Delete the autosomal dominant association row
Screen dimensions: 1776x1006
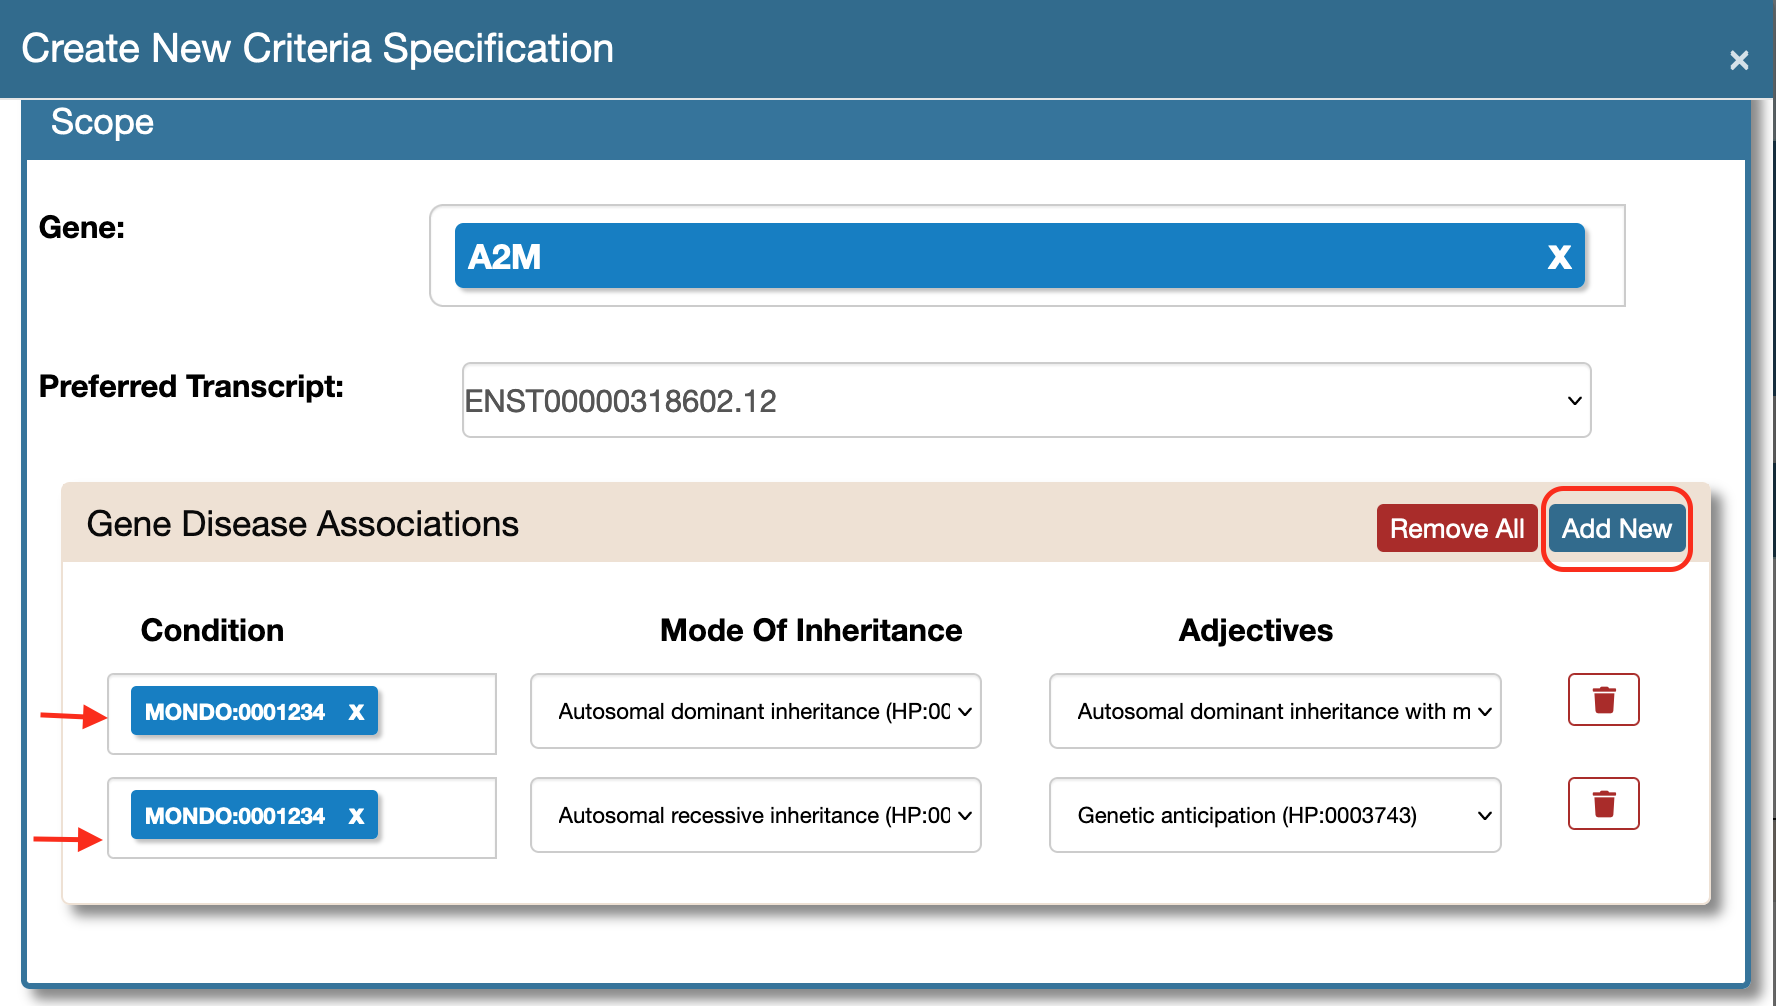pos(1603,700)
